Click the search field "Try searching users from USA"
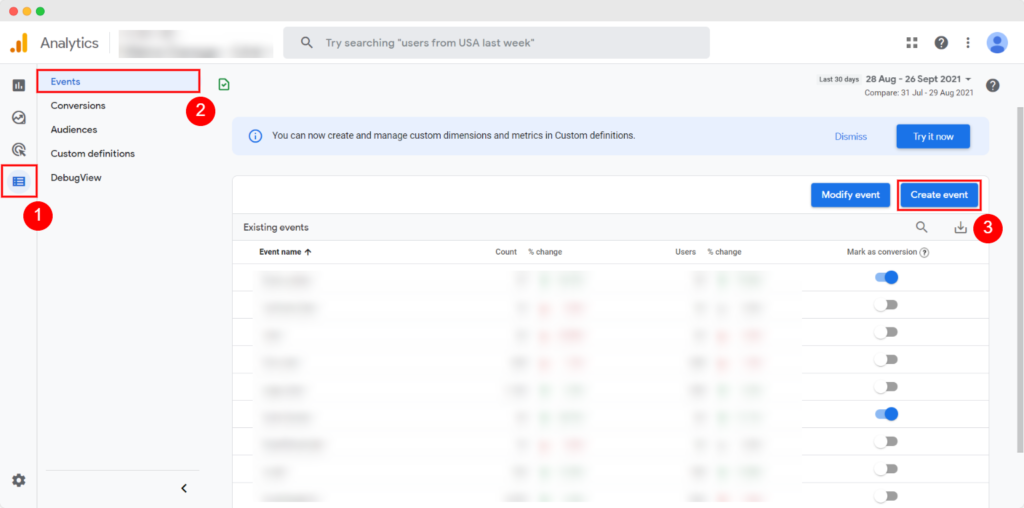 pos(496,43)
